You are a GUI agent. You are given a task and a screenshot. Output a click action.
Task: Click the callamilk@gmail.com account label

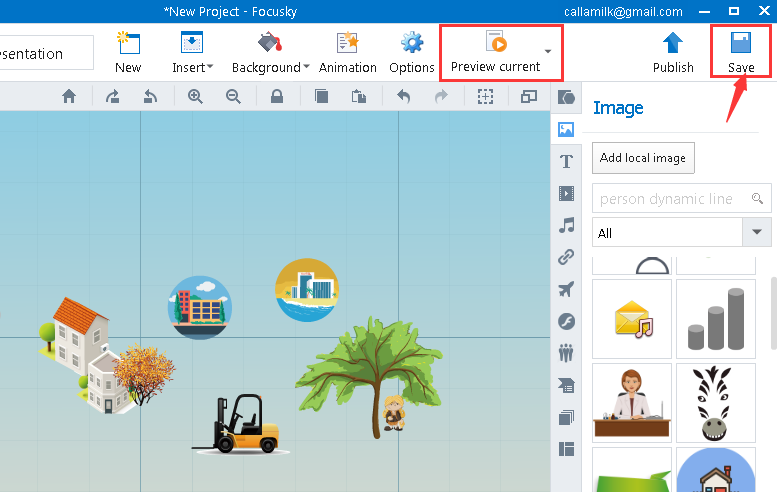click(x=623, y=11)
